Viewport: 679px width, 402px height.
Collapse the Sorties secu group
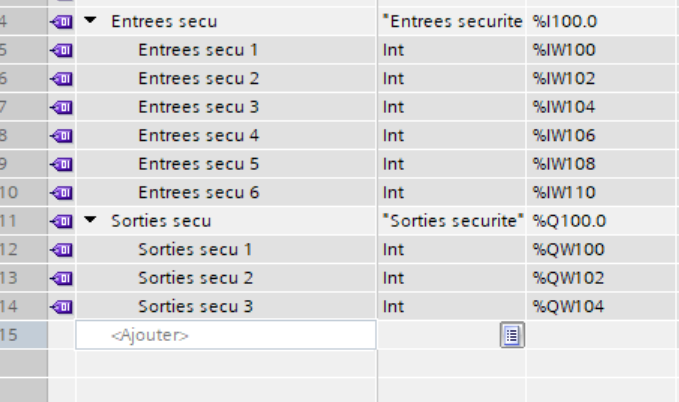pyautogui.click(x=92, y=221)
